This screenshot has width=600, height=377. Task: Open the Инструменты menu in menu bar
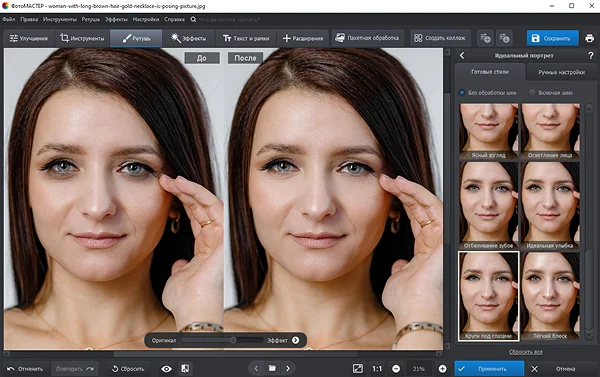pos(60,19)
